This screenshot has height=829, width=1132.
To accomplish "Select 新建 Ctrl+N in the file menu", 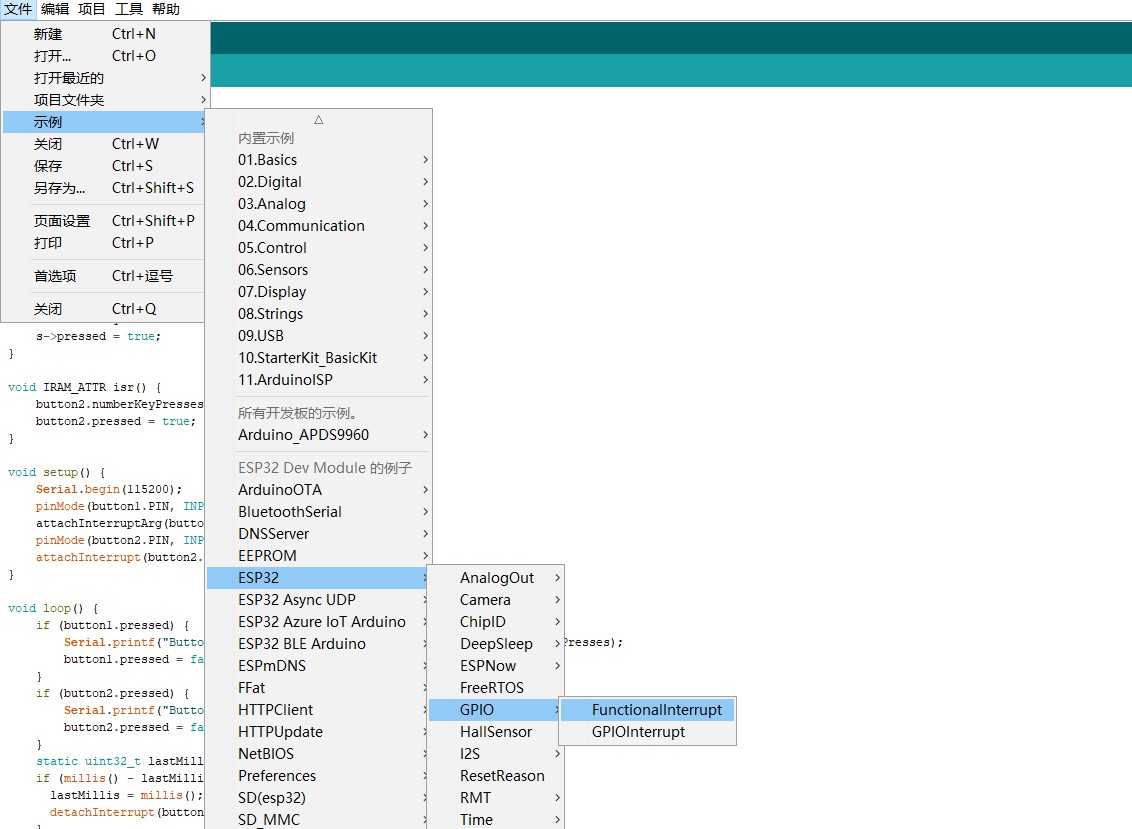I will [x=105, y=34].
